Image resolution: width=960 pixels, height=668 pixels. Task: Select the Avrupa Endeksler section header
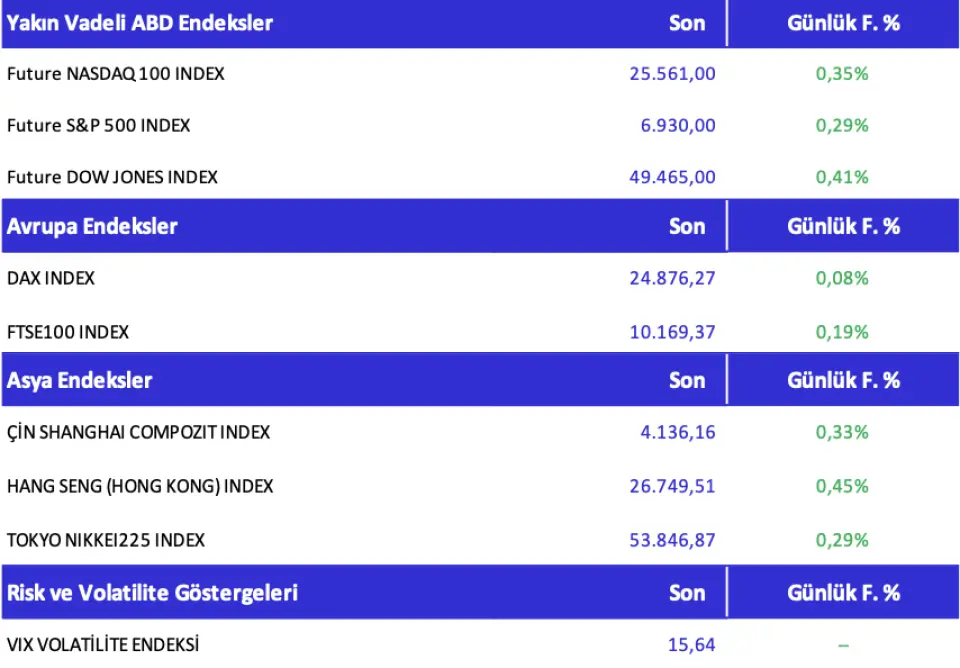pos(92,226)
